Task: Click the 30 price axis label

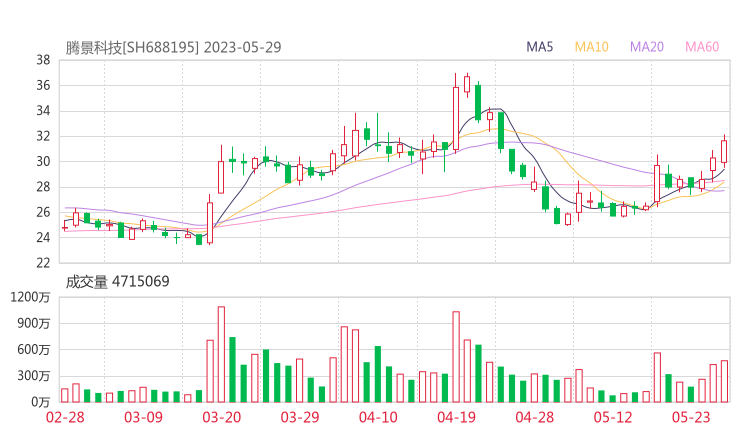Action: click(x=43, y=161)
